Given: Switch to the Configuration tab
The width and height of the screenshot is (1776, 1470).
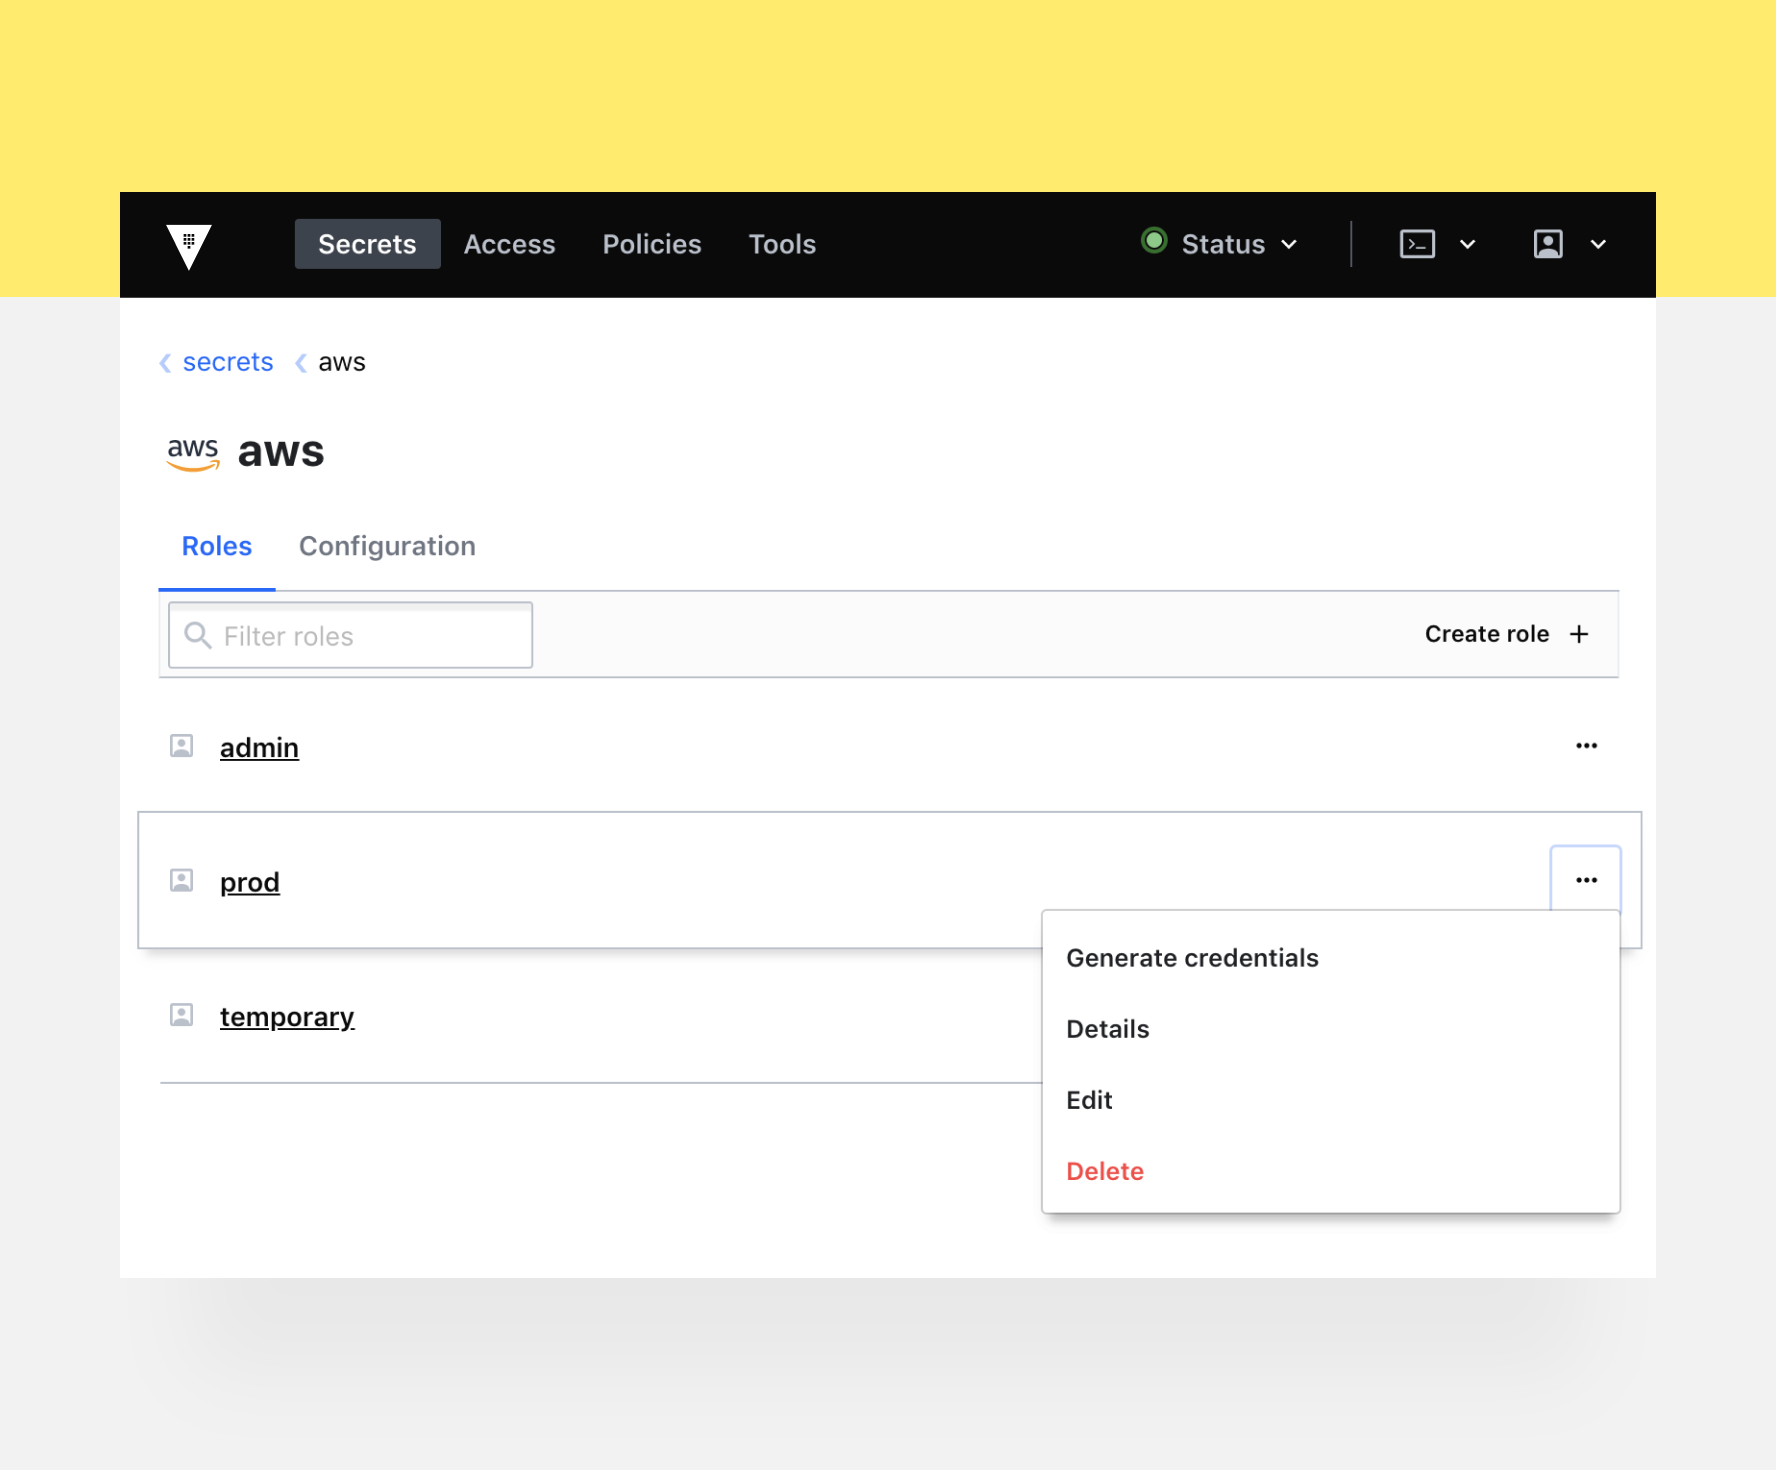Looking at the screenshot, I should [x=387, y=546].
